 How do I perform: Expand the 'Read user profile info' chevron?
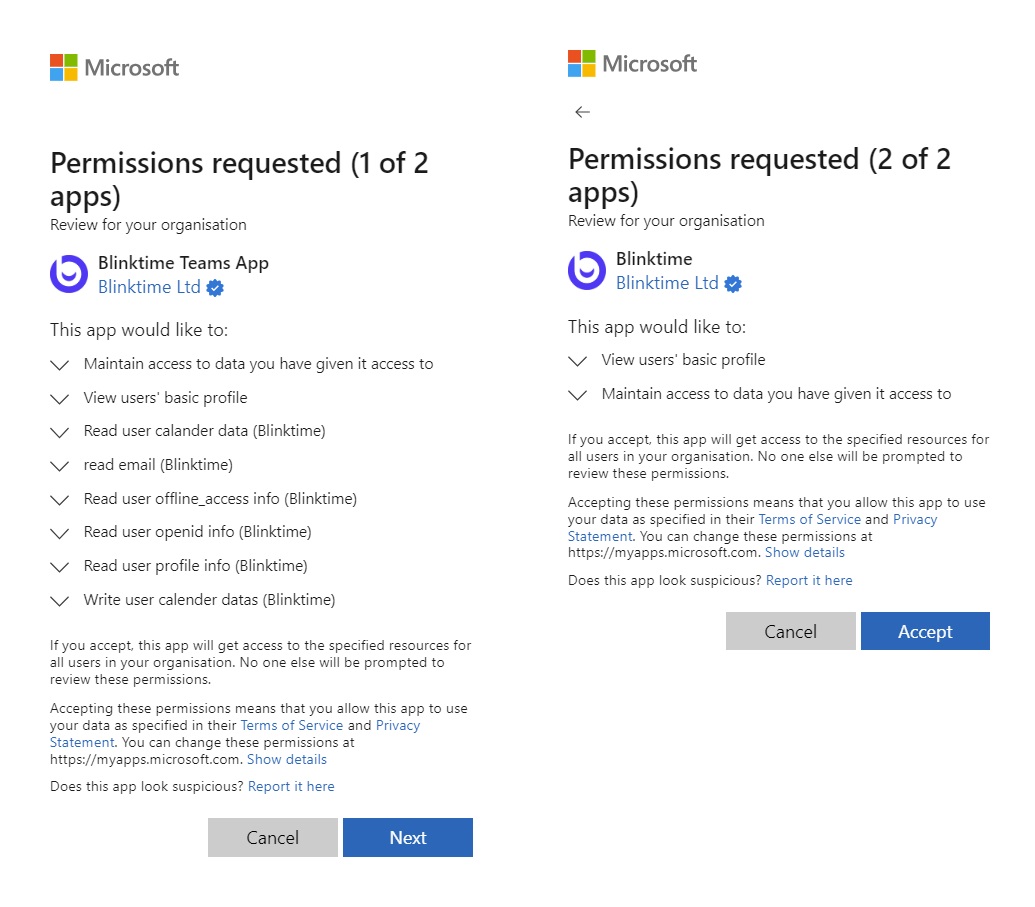pyautogui.click(x=60, y=567)
